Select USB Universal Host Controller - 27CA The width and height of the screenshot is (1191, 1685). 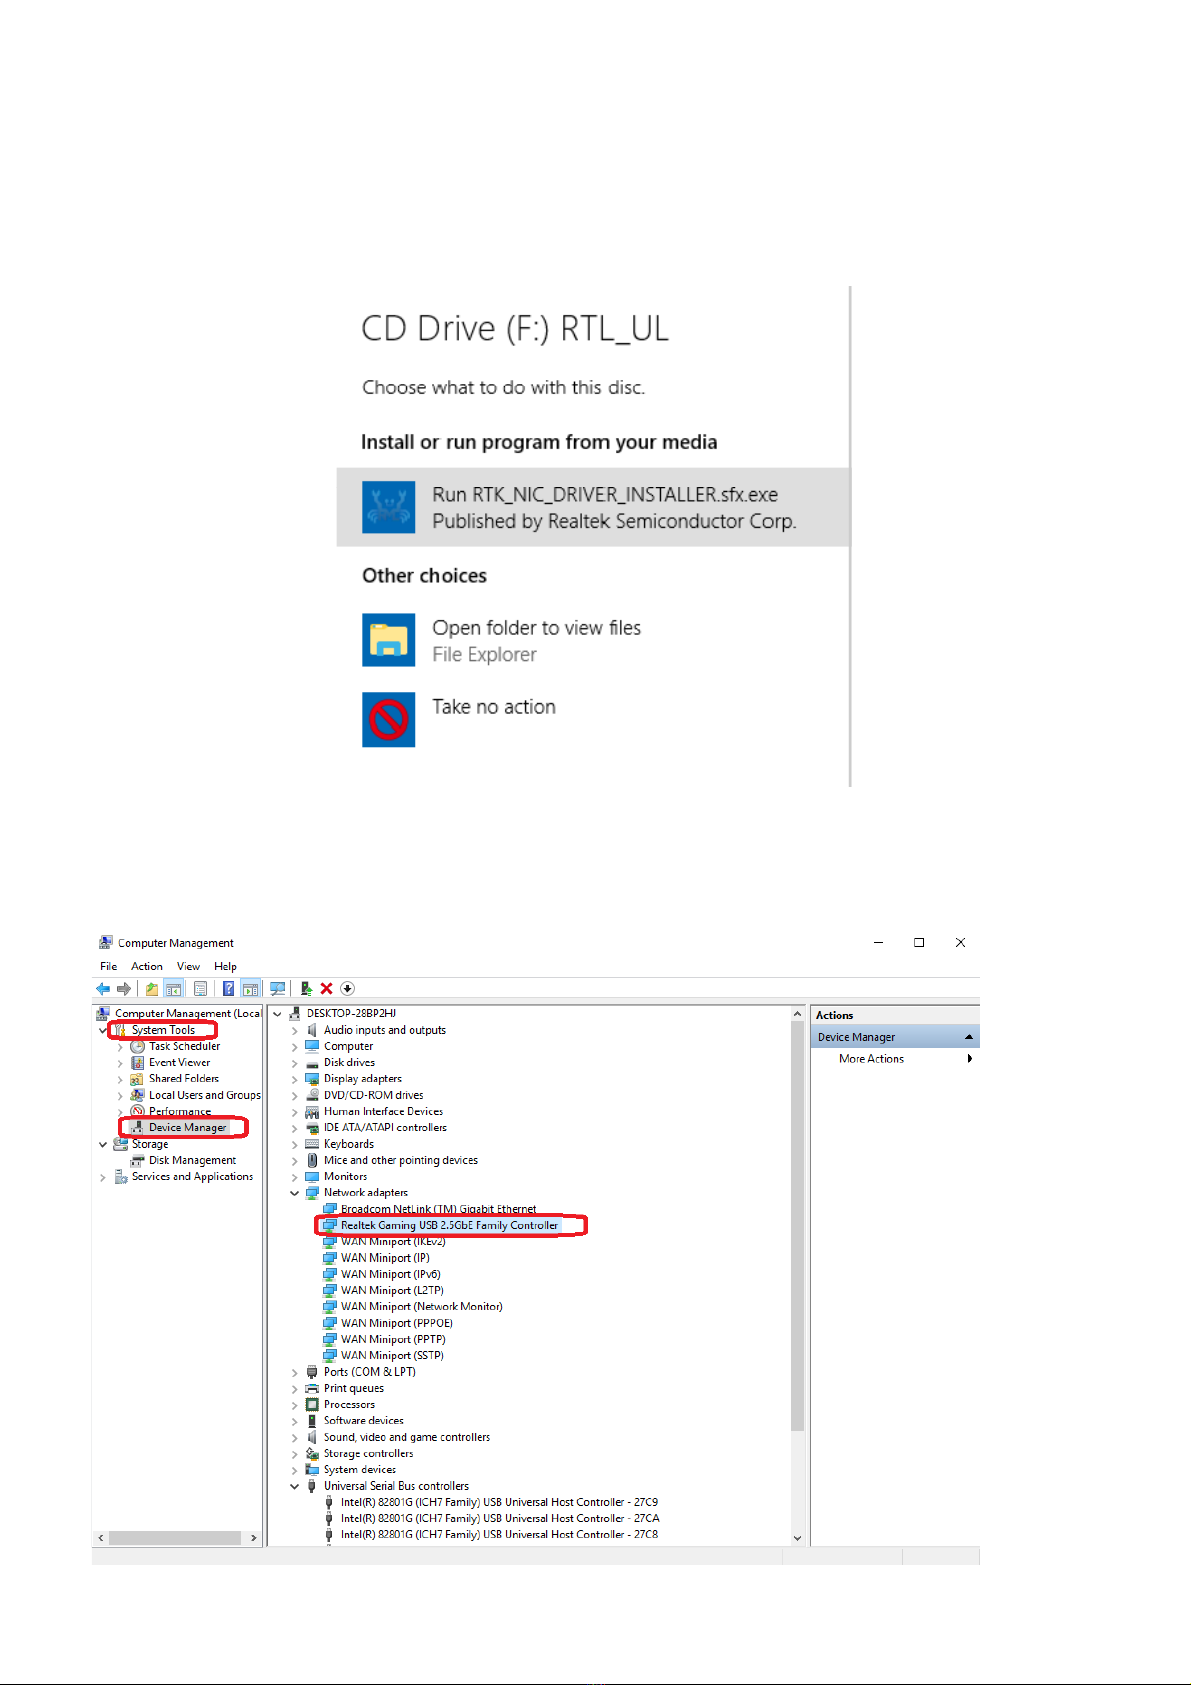[500, 1518]
